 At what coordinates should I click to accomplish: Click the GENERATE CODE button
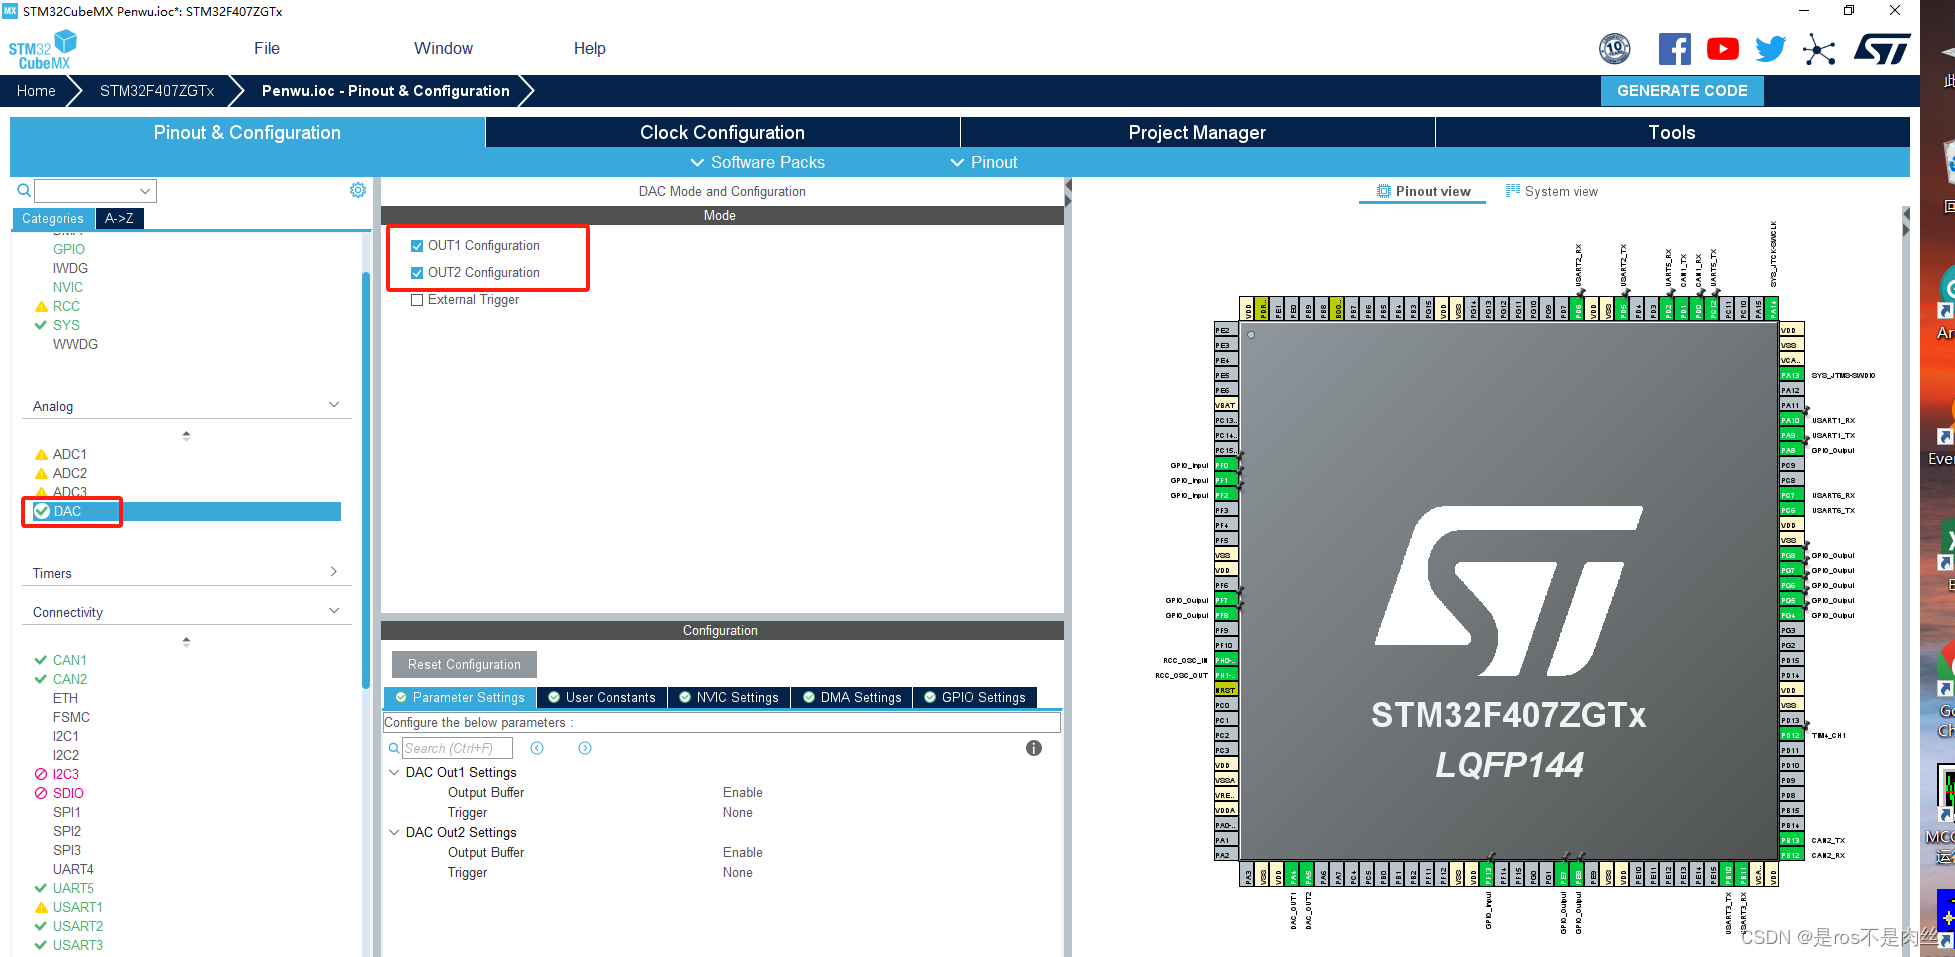(1682, 90)
